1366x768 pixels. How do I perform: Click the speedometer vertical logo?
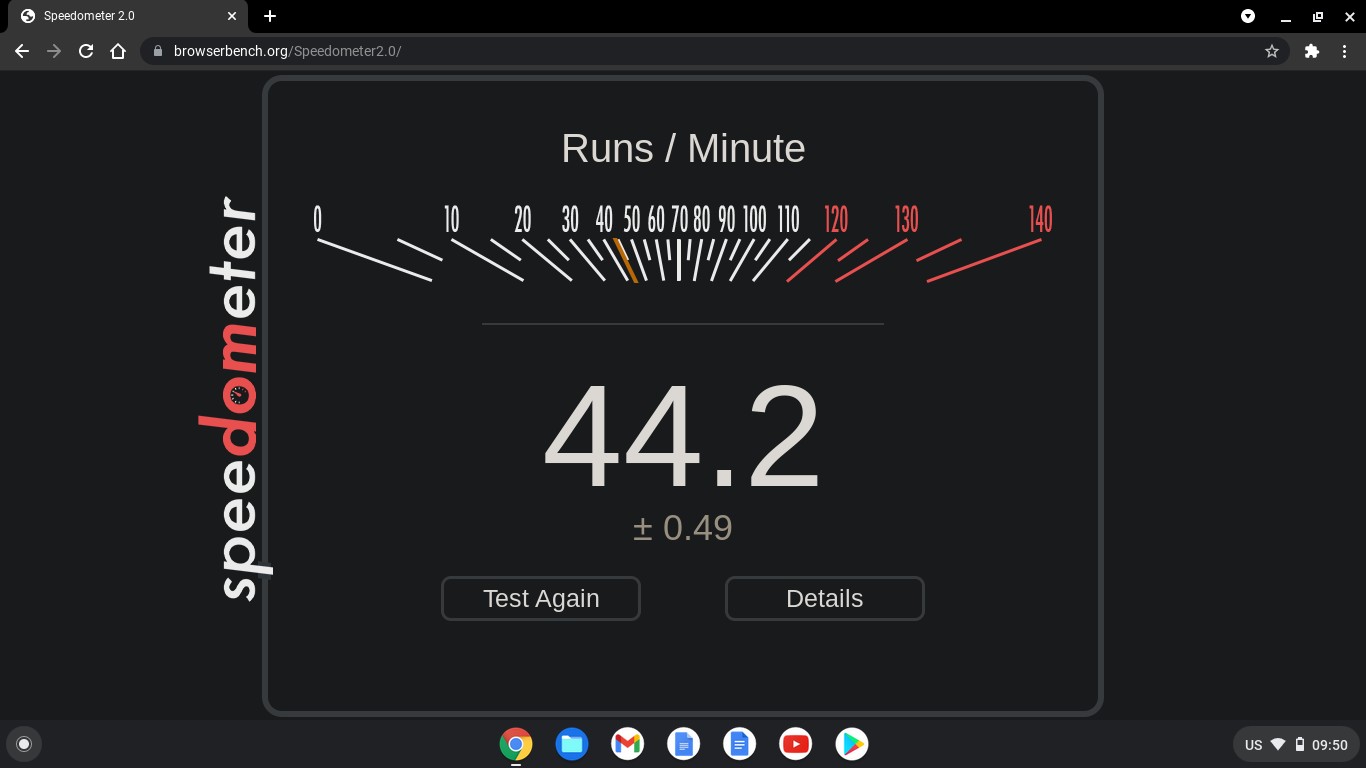click(x=238, y=399)
